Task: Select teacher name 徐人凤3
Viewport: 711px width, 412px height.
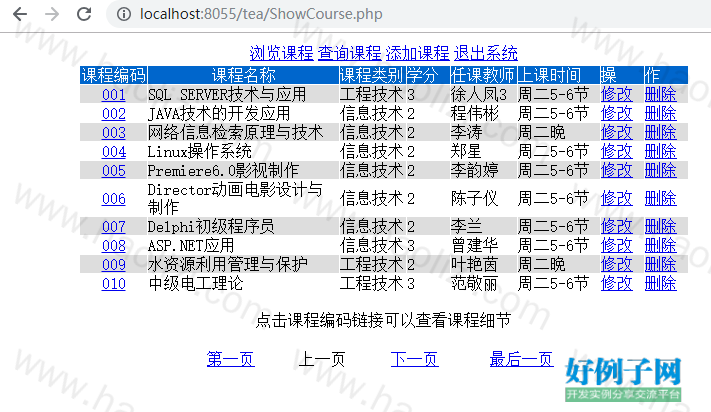Action: coord(479,95)
